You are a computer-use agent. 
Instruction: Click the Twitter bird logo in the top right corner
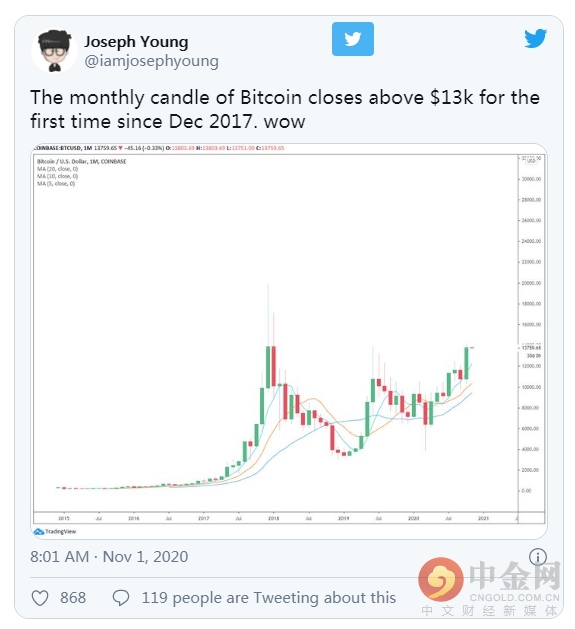point(535,38)
